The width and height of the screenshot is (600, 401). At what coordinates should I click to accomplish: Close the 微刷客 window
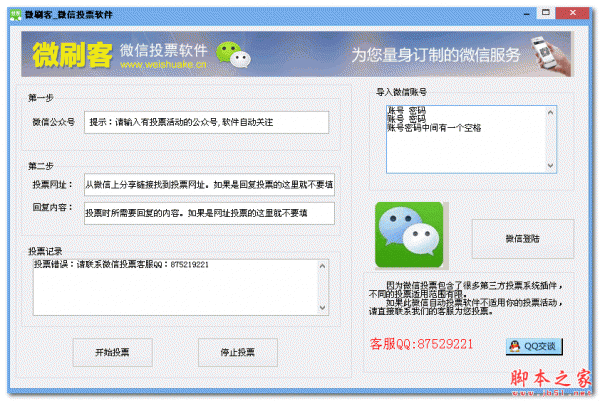(572, 13)
